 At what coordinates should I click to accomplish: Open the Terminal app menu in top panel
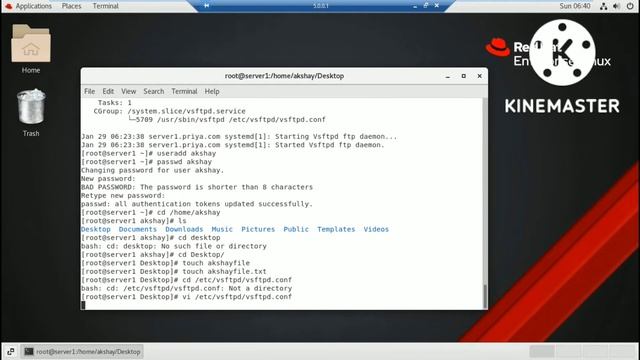click(105, 6)
